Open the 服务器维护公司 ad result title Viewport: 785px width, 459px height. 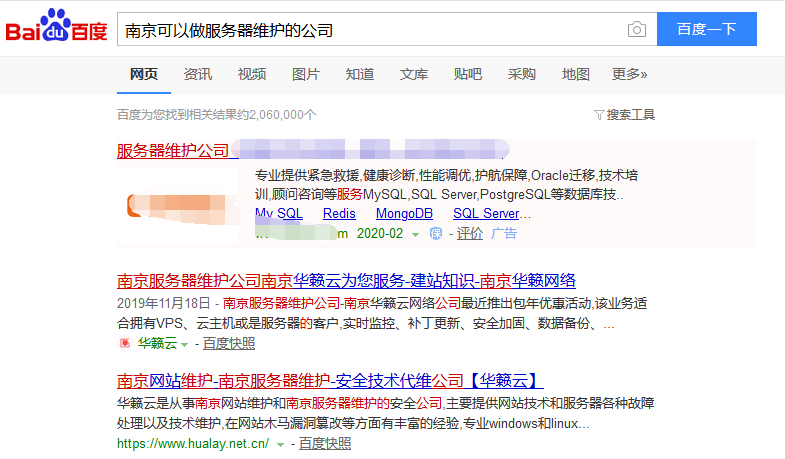click(x=173, y=150)
